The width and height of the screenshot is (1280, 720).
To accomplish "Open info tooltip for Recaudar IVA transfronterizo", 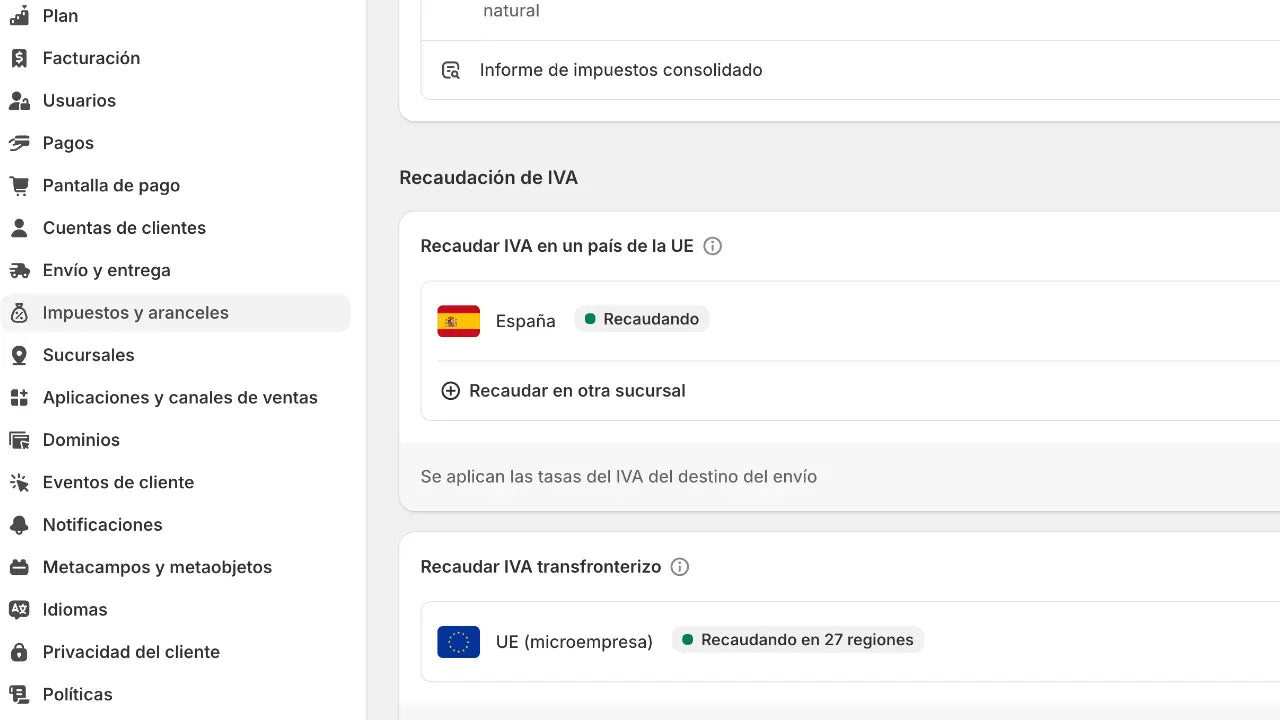I will (680, 567).
